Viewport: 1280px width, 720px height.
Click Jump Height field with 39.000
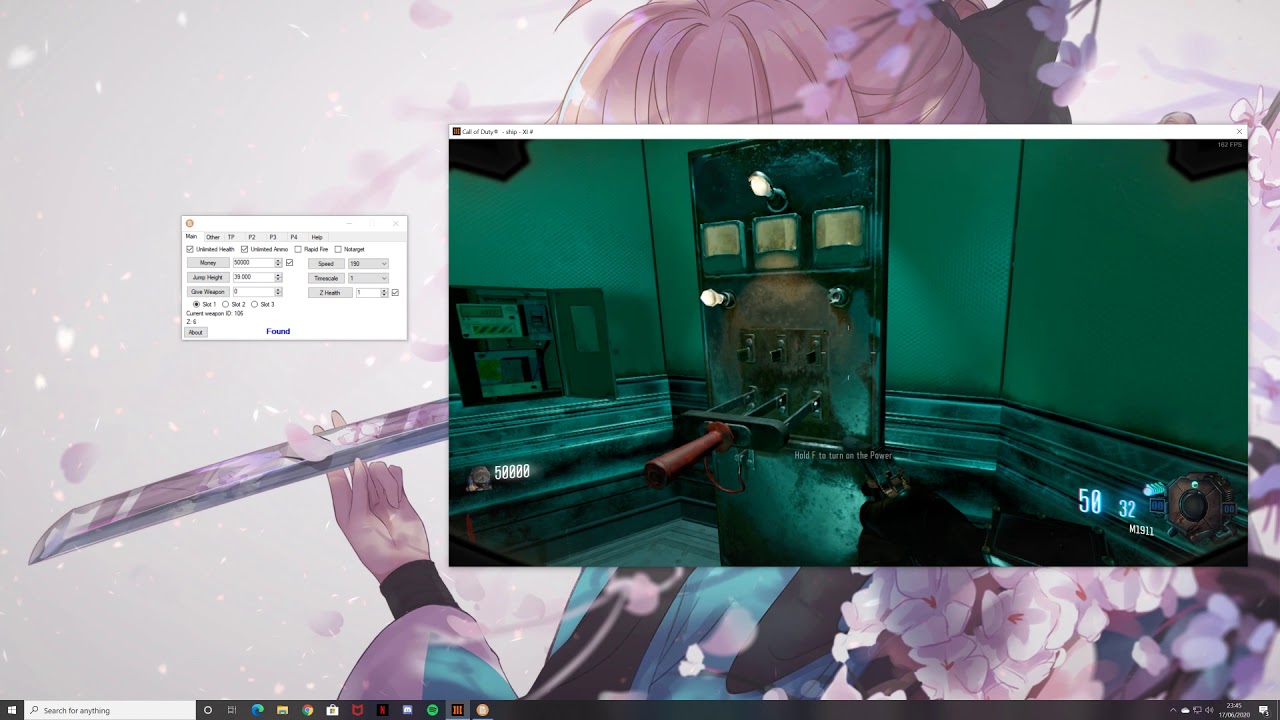(x=254, y=277)
